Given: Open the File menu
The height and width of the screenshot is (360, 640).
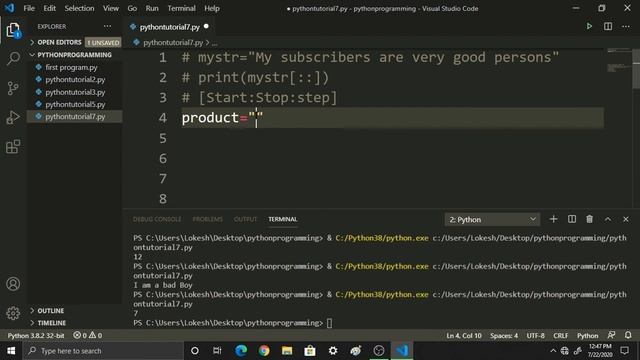Looking at the screenshot, I should [29, 8].
